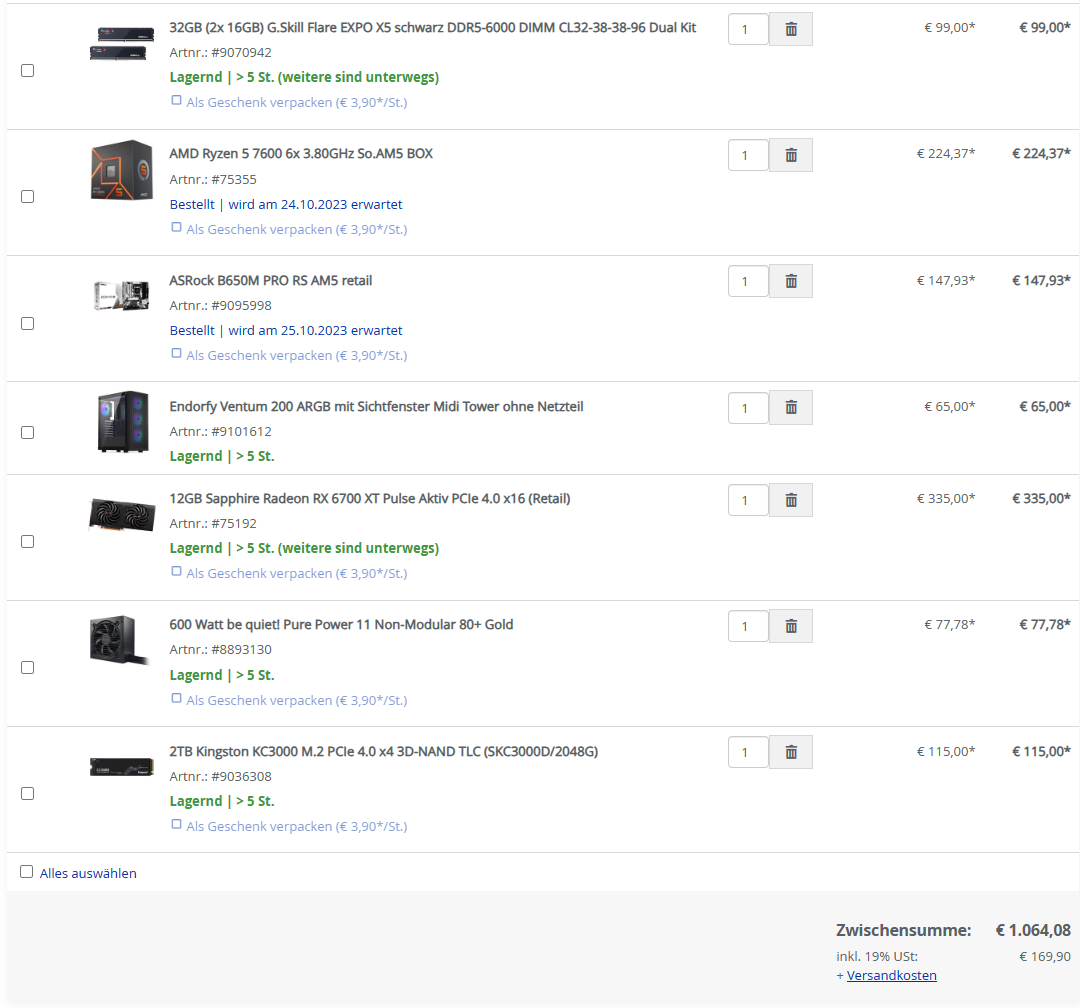Check the Alles auswählen checkbox
Viewport: 1080px width, 1008px height.
[x=27, y=871]
